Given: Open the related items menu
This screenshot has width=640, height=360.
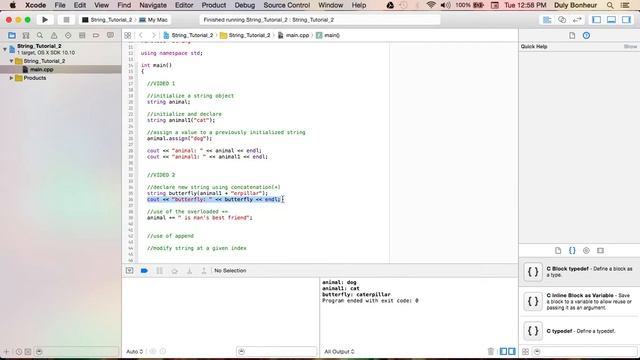Looking at the screenshot, I should [x=128, y=36].
